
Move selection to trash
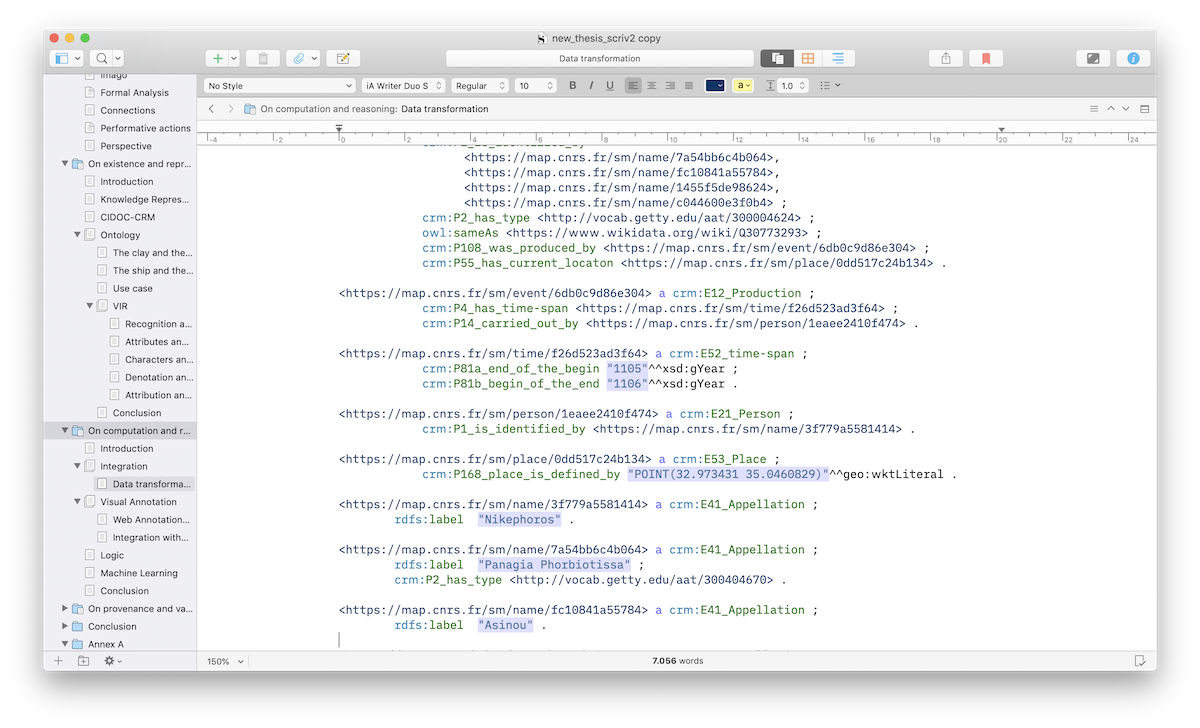pos(263,59)
